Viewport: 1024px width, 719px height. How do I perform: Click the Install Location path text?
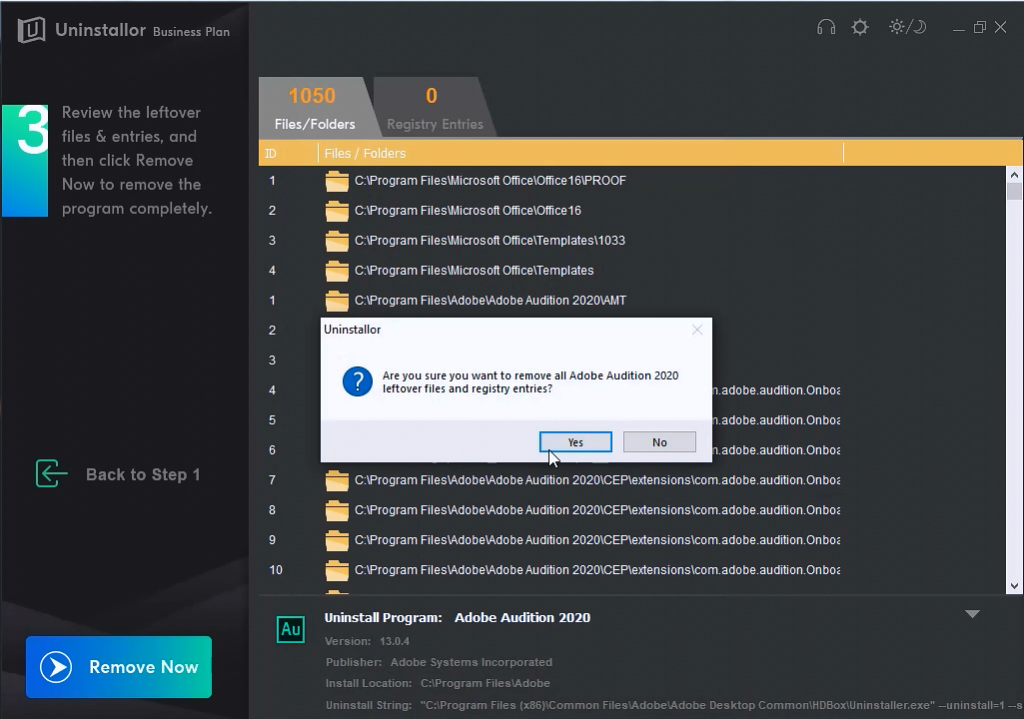[485, 683]
